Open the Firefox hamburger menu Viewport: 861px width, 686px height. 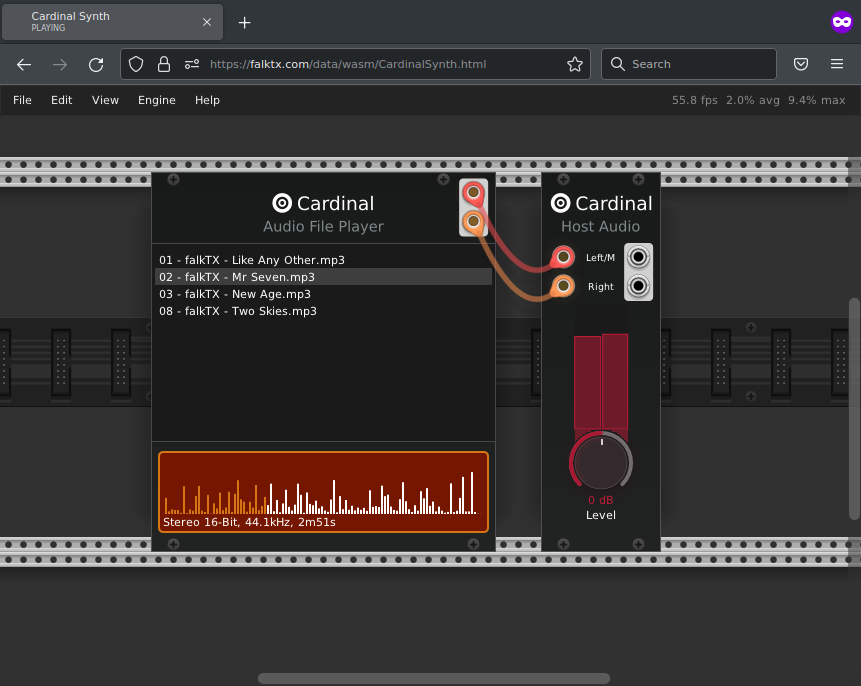[837, 64]
